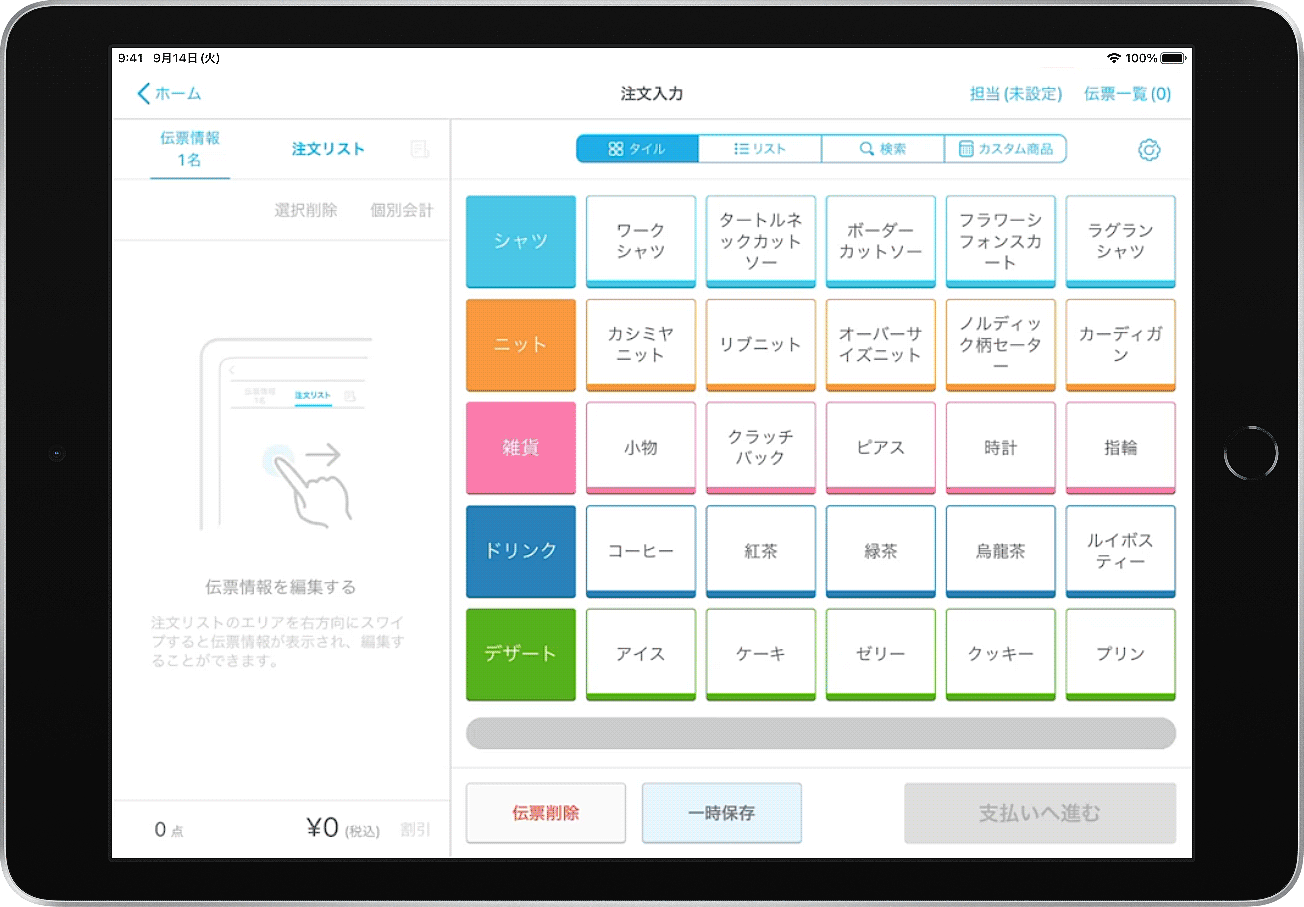Image resolution: width=1304 pixels, height=907 pixels.
Task: Open 伝票一覧 (0) link
Action: pyautogui.click(x=1127, y=94)
